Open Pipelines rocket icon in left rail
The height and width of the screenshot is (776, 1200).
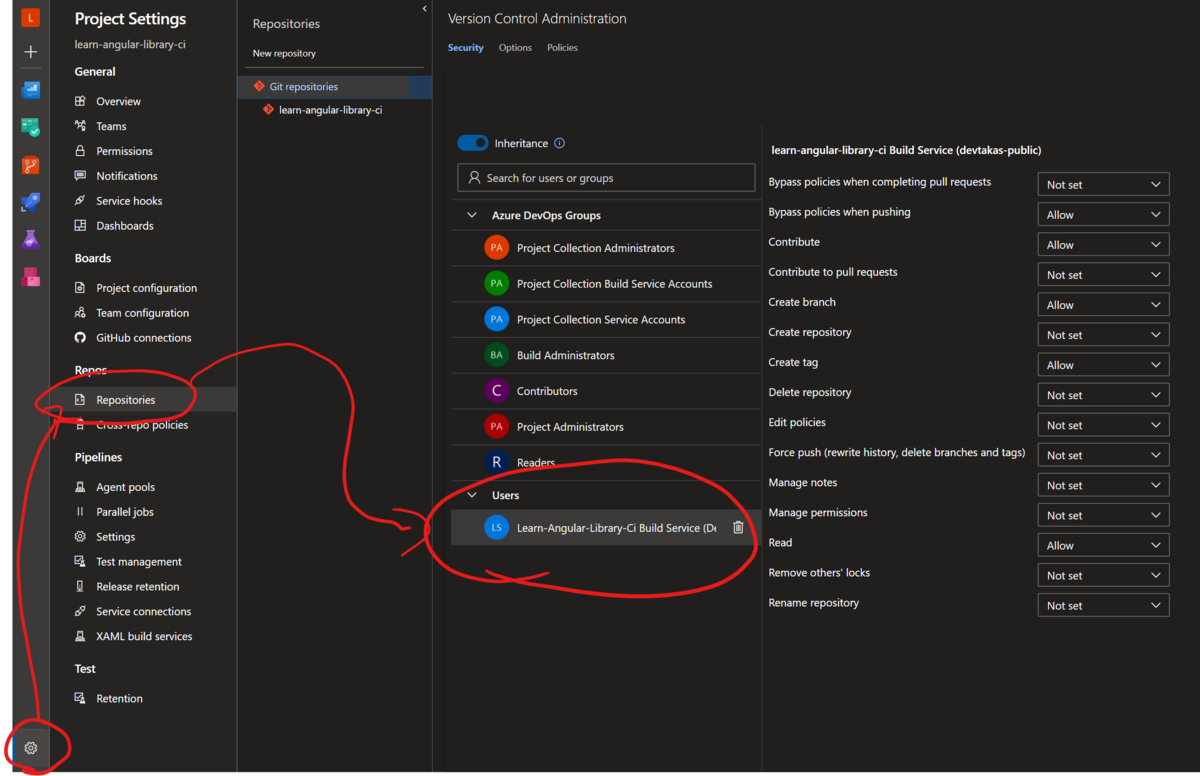[x=31, y=202]
